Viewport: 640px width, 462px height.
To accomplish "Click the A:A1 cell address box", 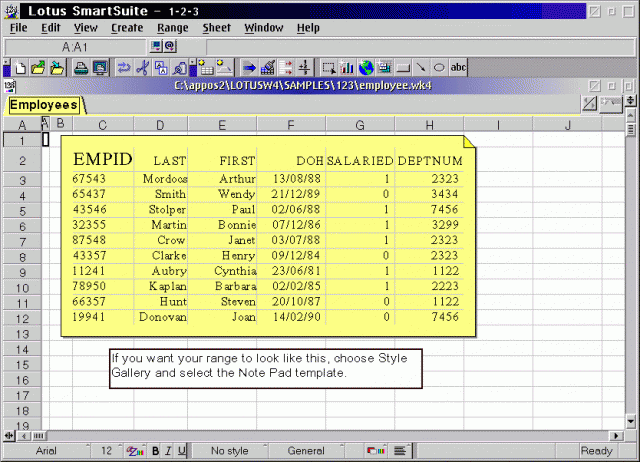I will click(x=75, y=47).
